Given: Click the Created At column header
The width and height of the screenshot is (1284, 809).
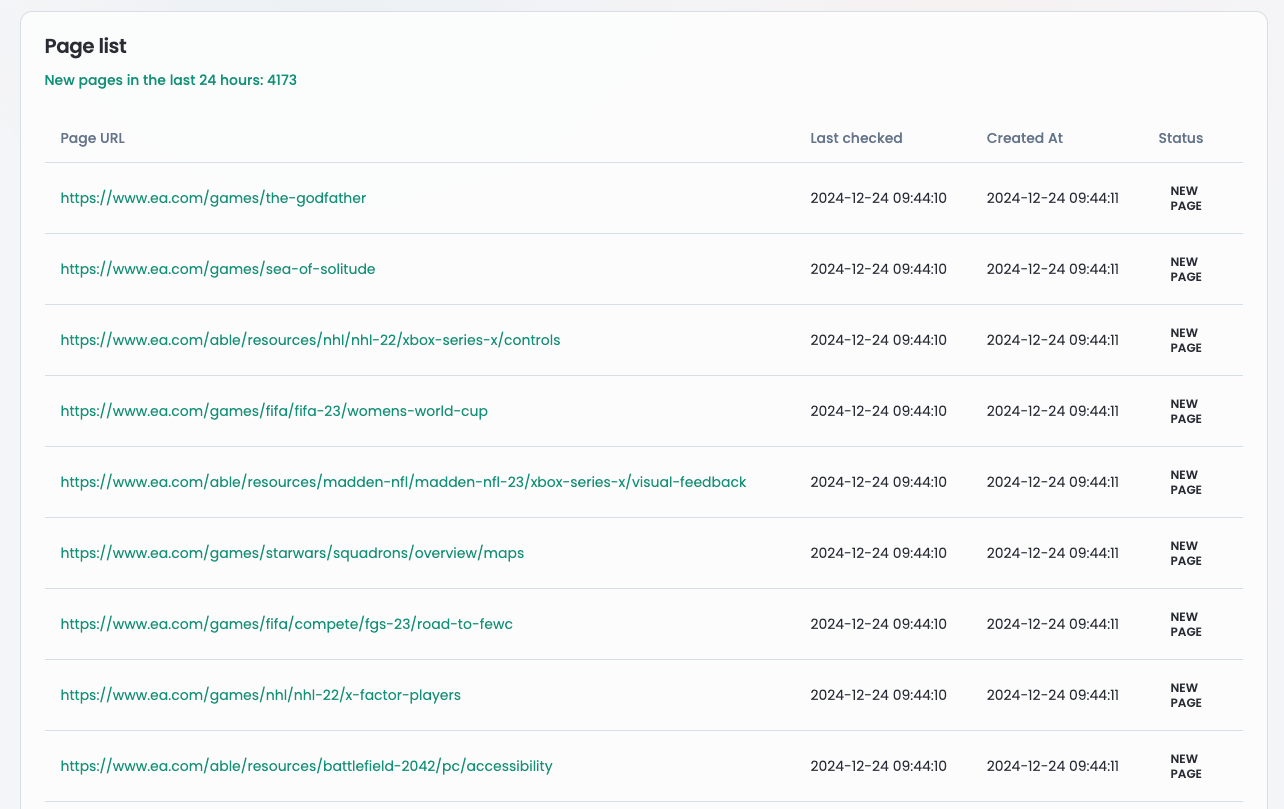Looking at the screenshot, I should click(1024, 138).
